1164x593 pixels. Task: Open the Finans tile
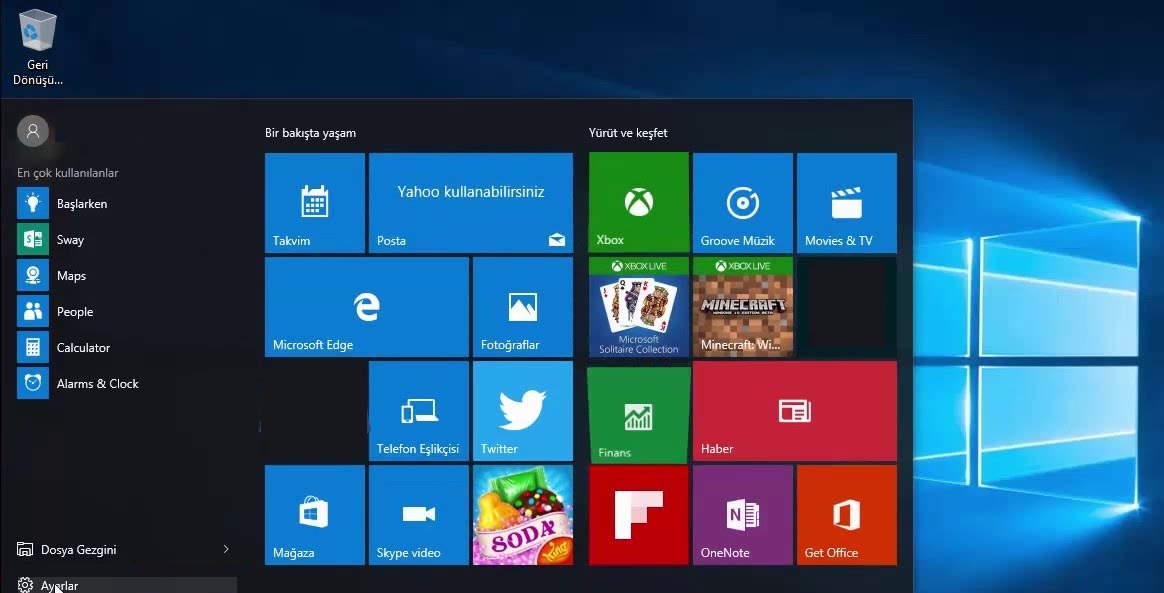coord(638,414)
